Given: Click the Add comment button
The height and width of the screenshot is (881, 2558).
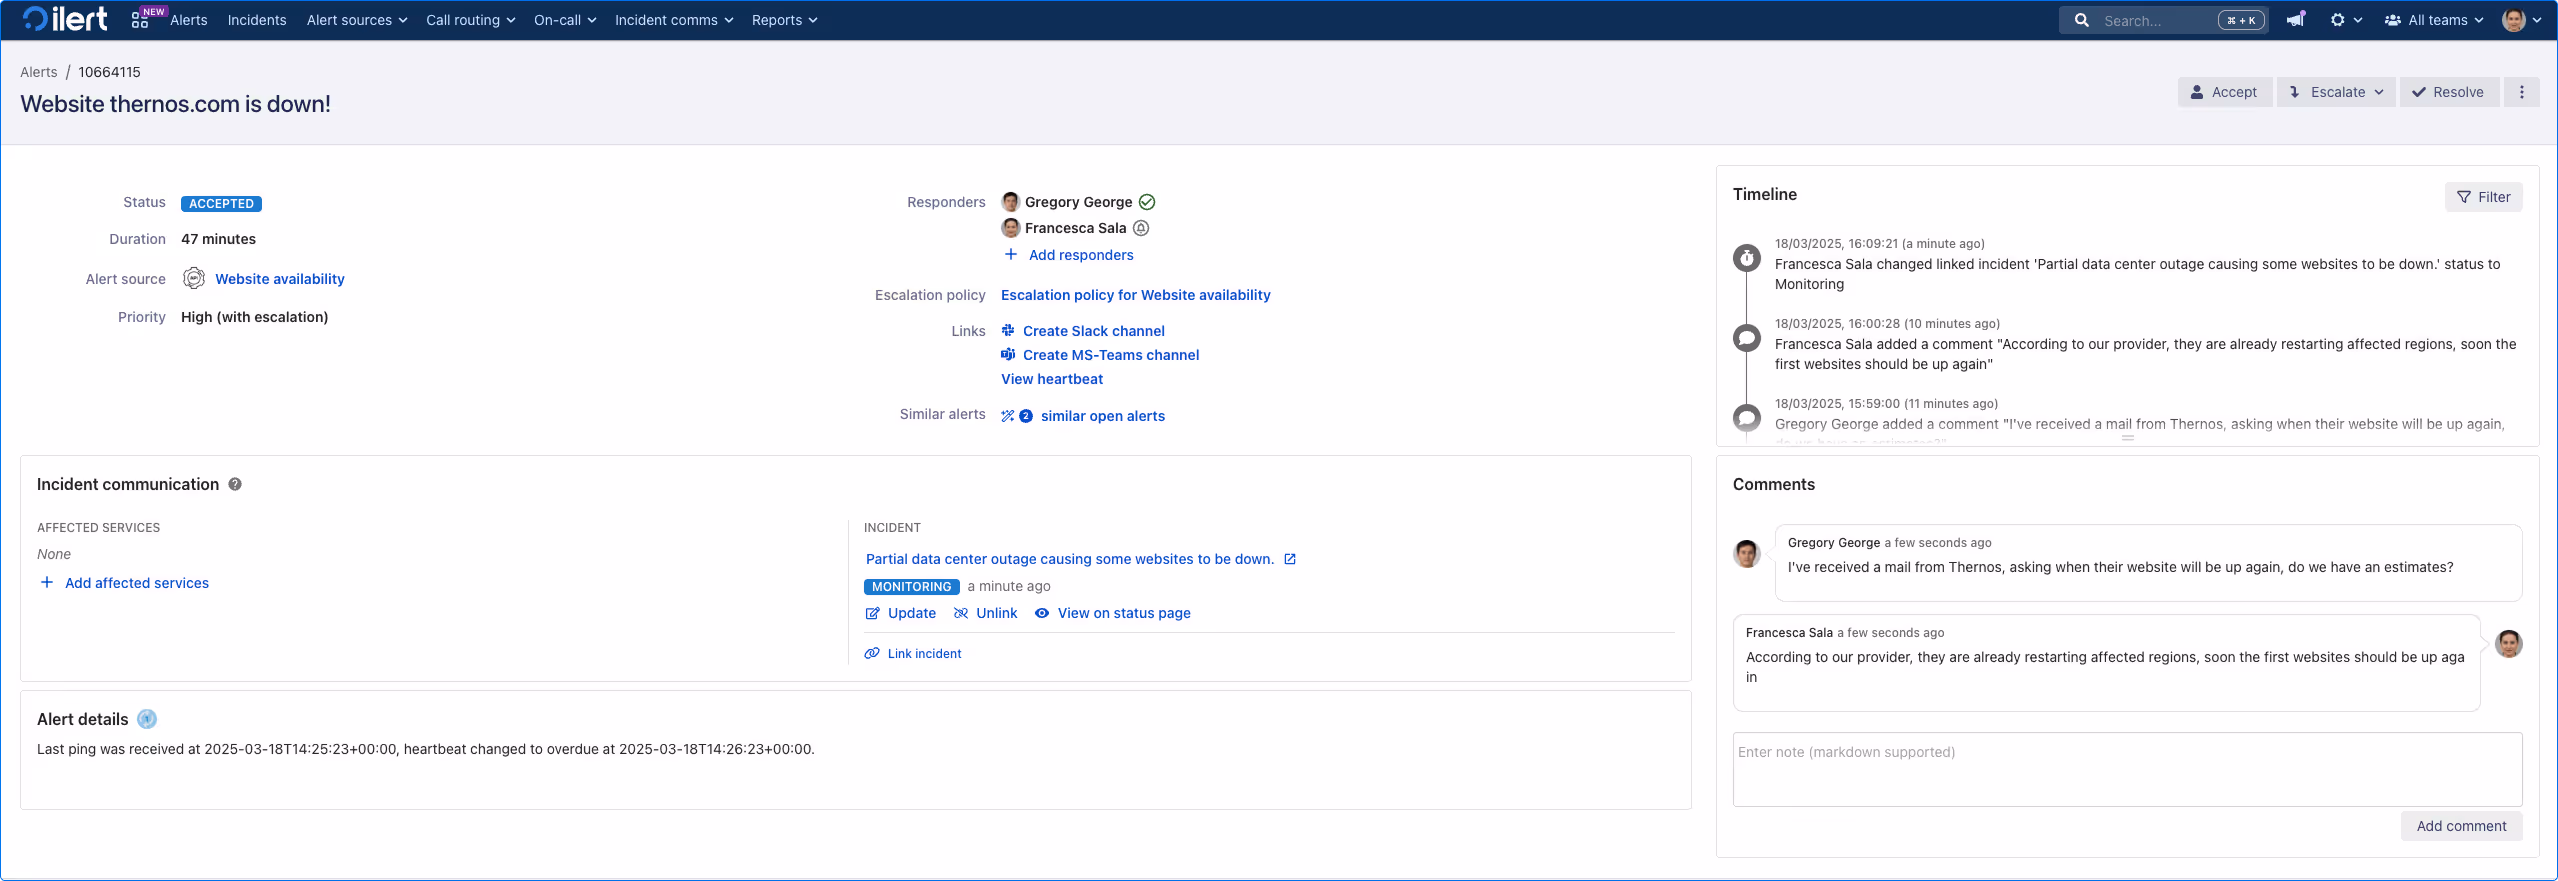Looking at the screenshot, I should (x=2461, y=826).
